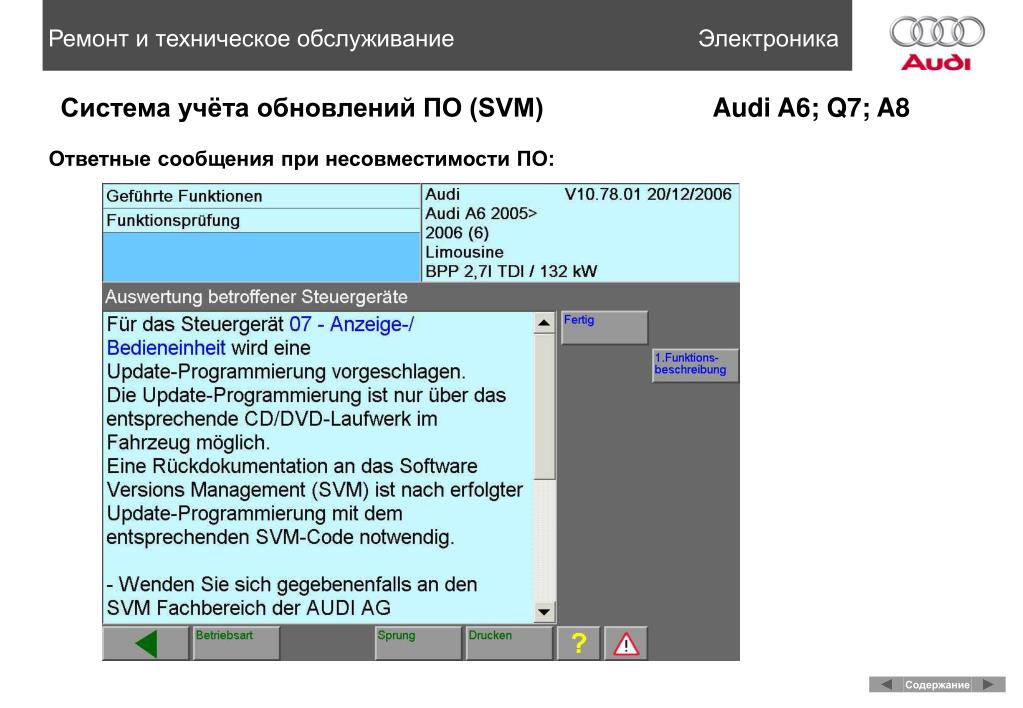
Task: Click '2006 (6)' model year text
Action: 457,233
